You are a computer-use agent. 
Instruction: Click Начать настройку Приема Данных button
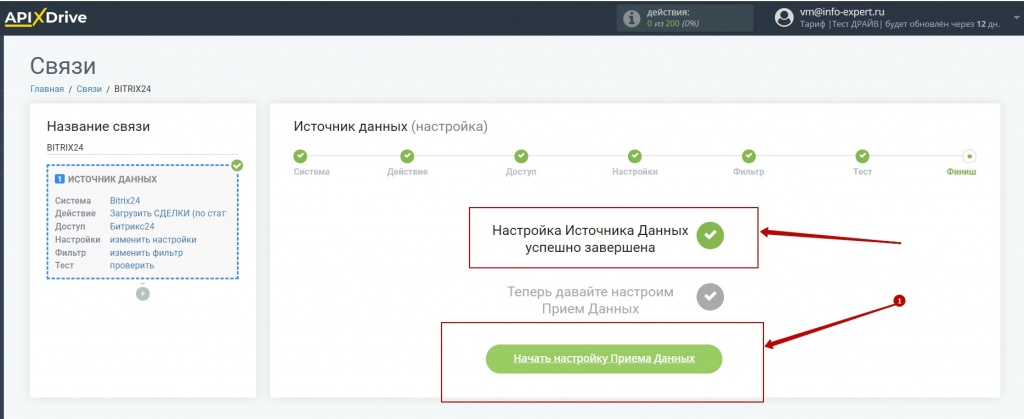604,359
